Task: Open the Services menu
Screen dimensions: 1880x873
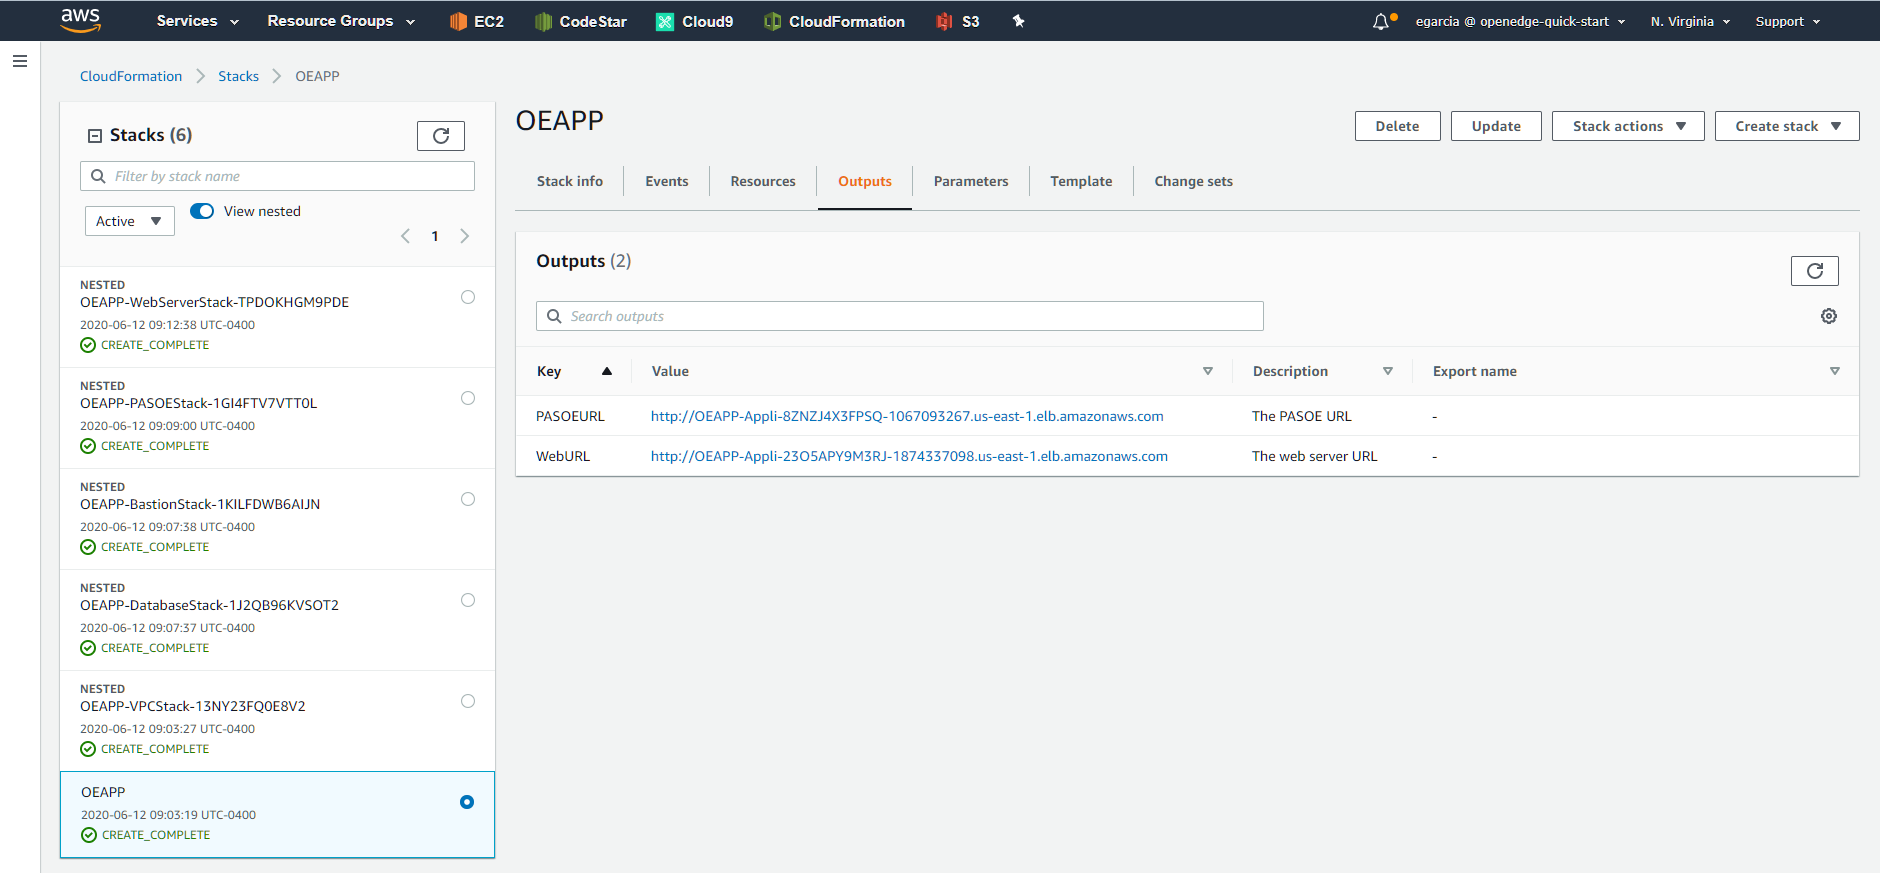Action: point(198,21)
